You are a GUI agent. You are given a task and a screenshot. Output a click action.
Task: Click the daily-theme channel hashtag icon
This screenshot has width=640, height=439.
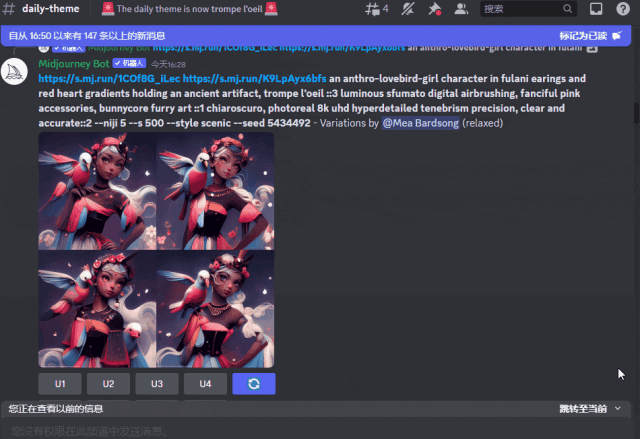coord(9,9)
